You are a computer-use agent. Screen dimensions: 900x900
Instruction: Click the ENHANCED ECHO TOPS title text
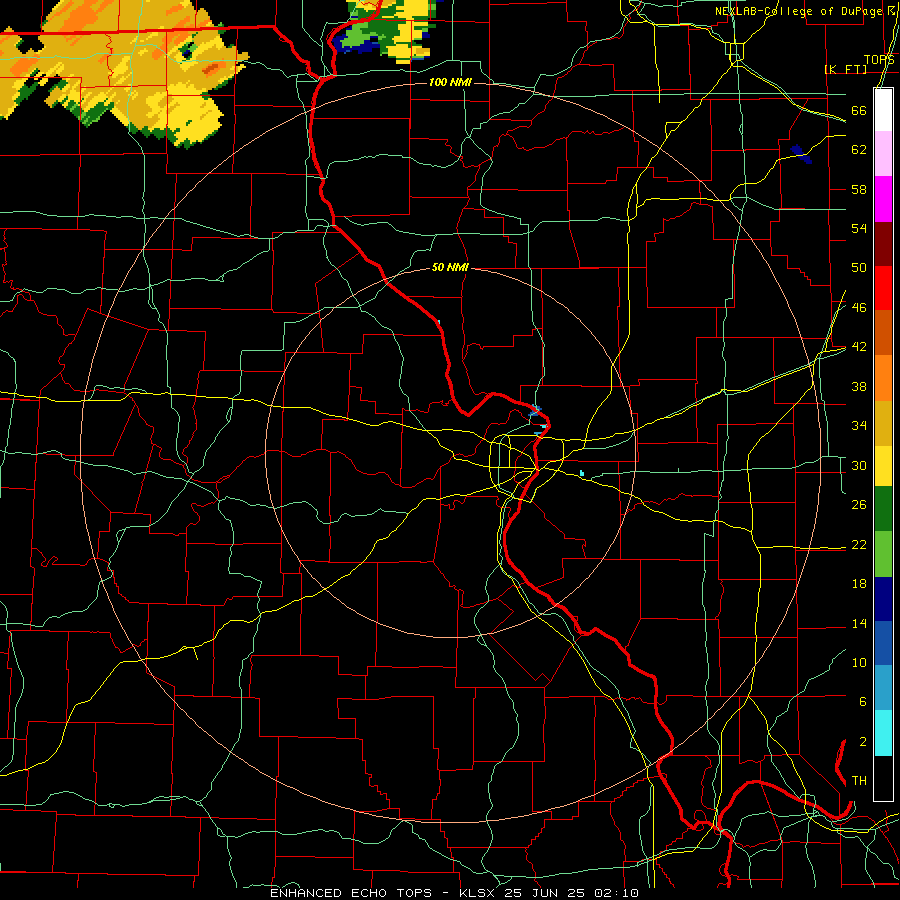[x=351, y=893]
